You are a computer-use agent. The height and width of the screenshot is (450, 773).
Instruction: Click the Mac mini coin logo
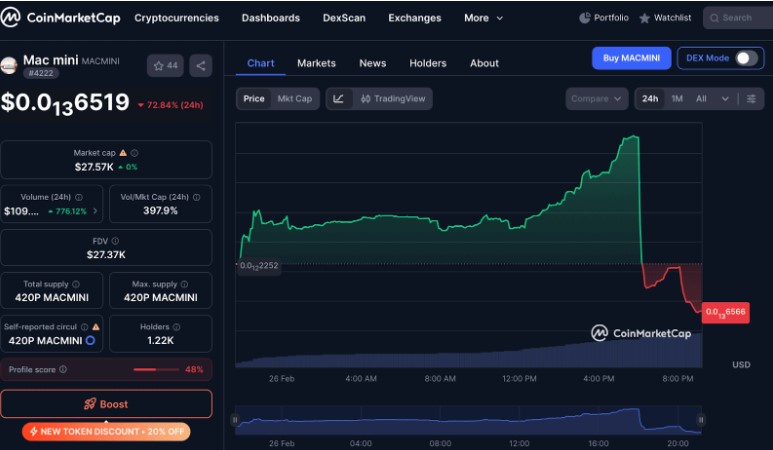(x=8, y=65)
